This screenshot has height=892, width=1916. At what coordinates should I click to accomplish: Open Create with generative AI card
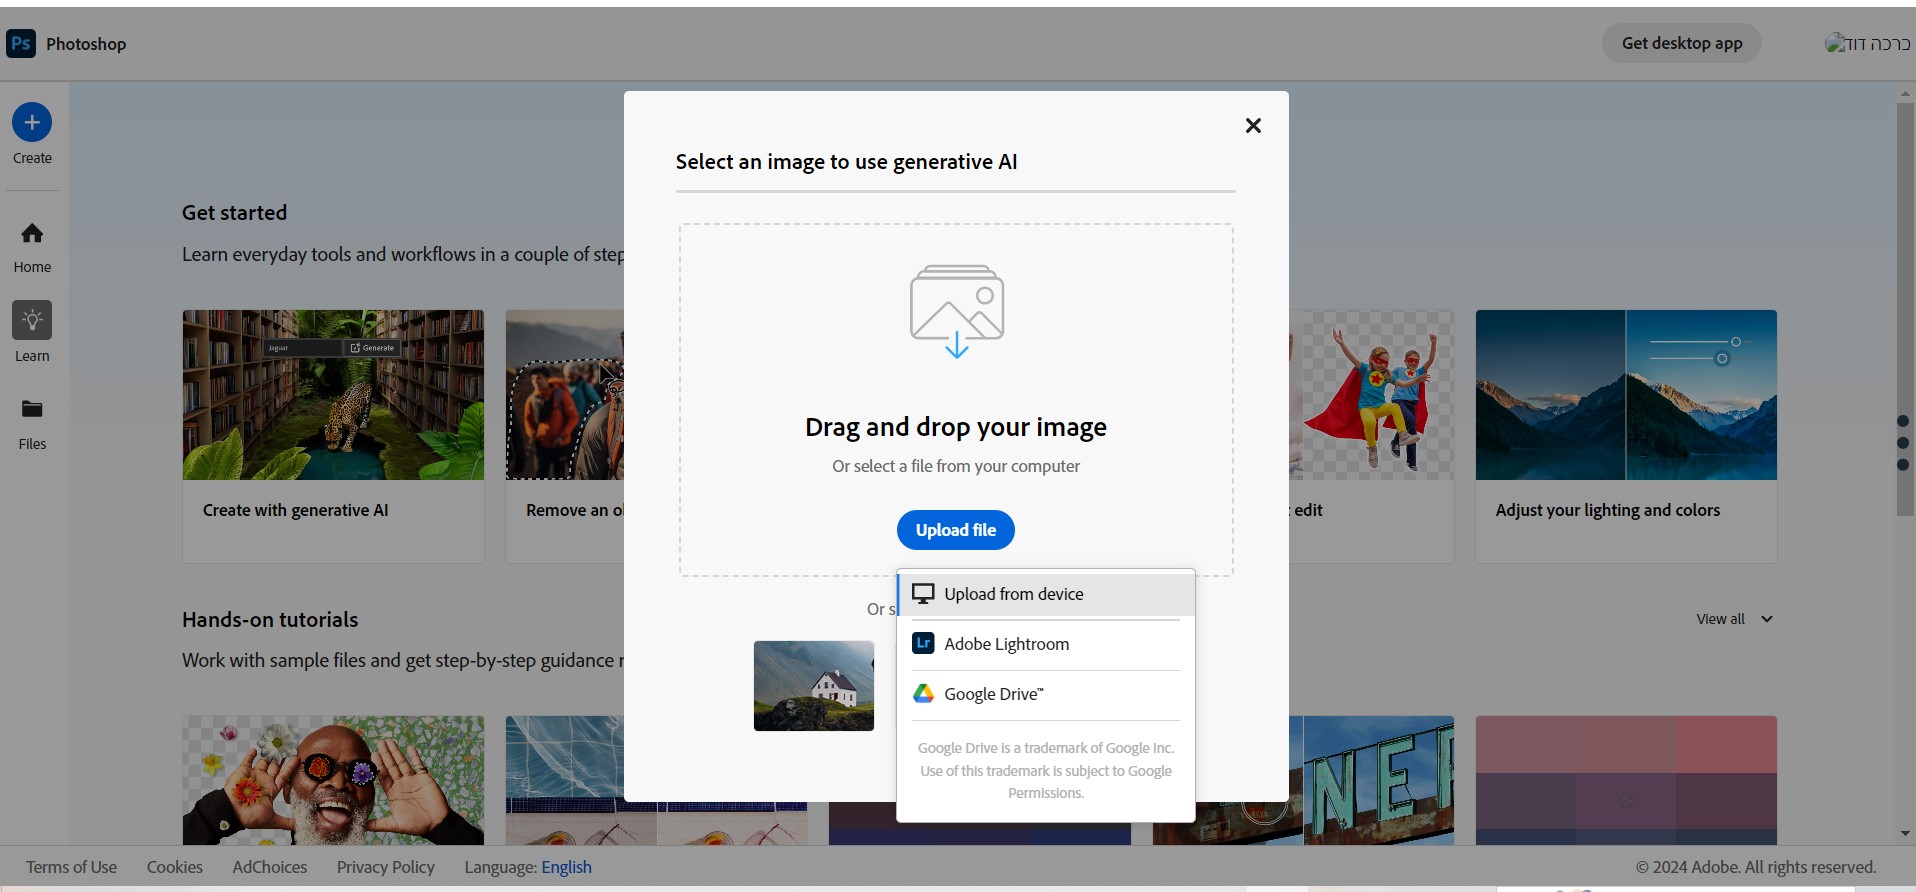click(333, 436)
